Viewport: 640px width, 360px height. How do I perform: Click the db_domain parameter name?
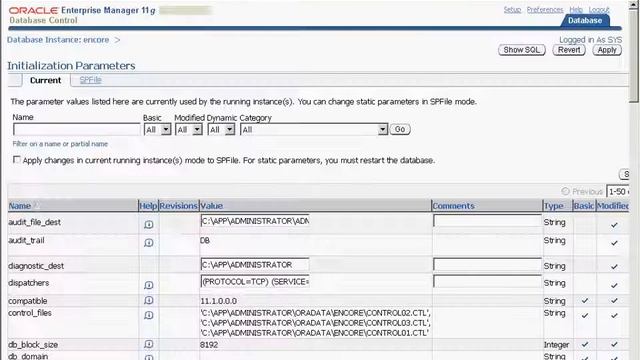click(x=28, y=356)
